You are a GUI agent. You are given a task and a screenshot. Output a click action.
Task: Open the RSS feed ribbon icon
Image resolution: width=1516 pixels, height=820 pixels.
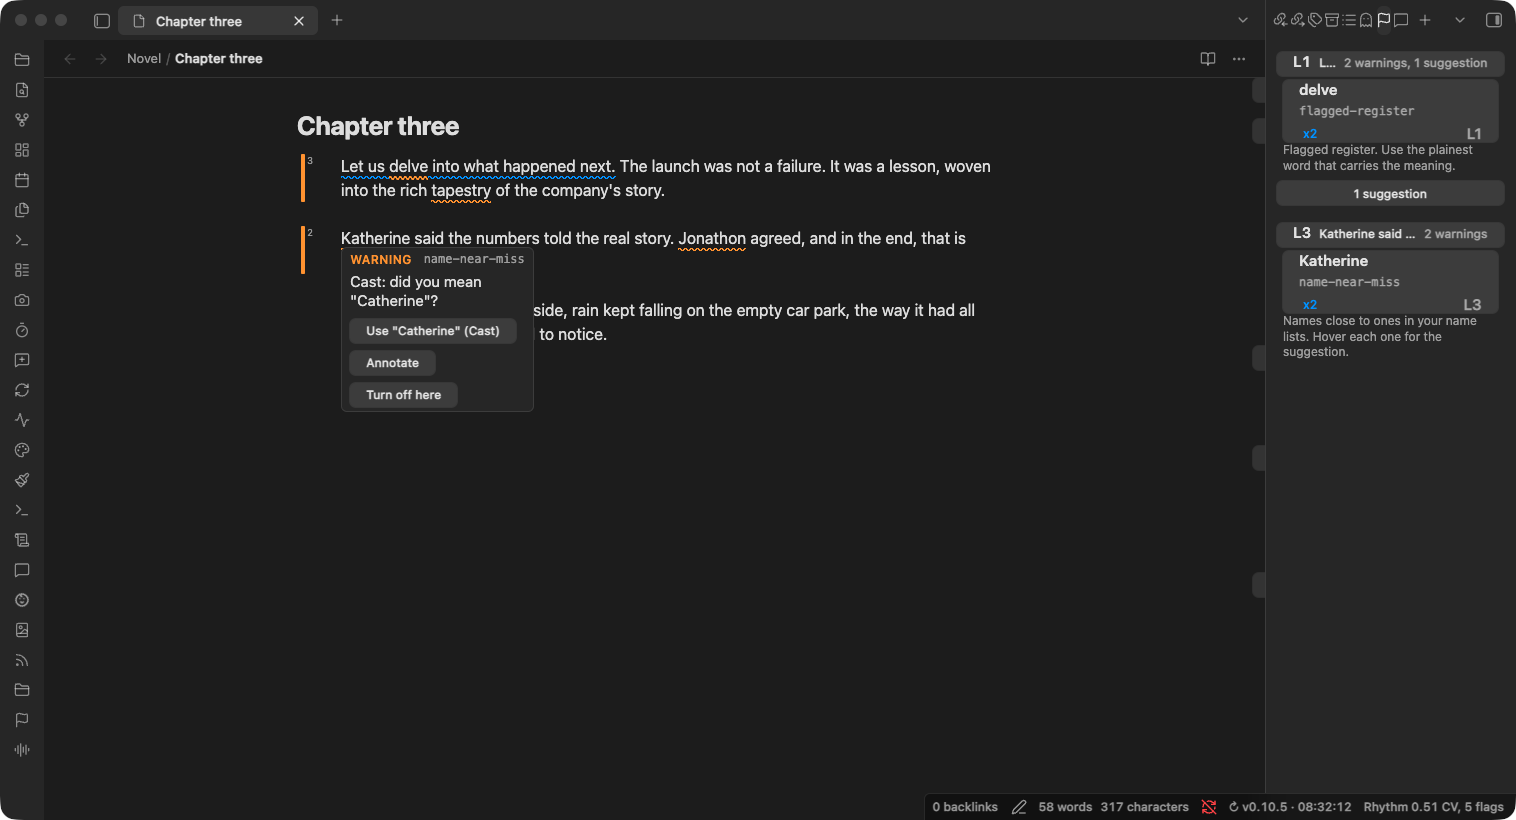click(22, 660)
